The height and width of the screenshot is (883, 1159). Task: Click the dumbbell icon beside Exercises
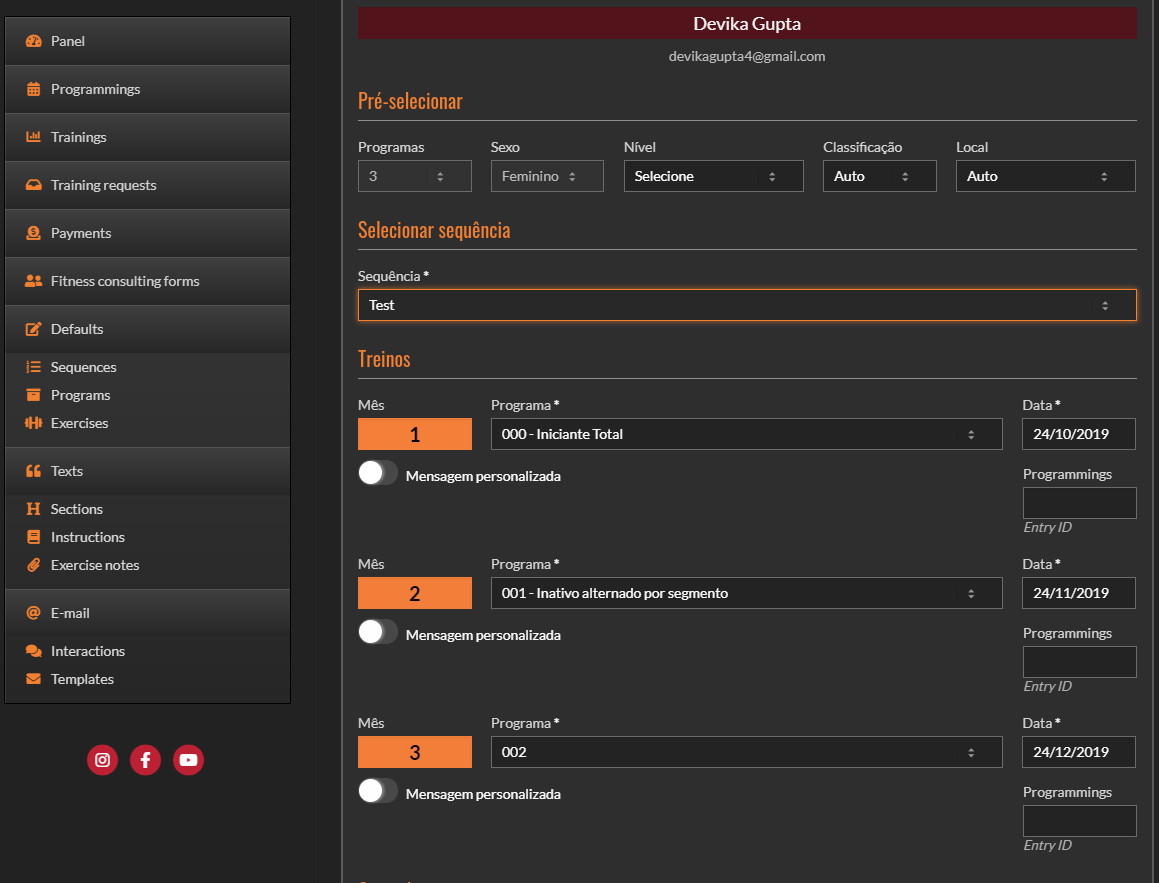33,423
